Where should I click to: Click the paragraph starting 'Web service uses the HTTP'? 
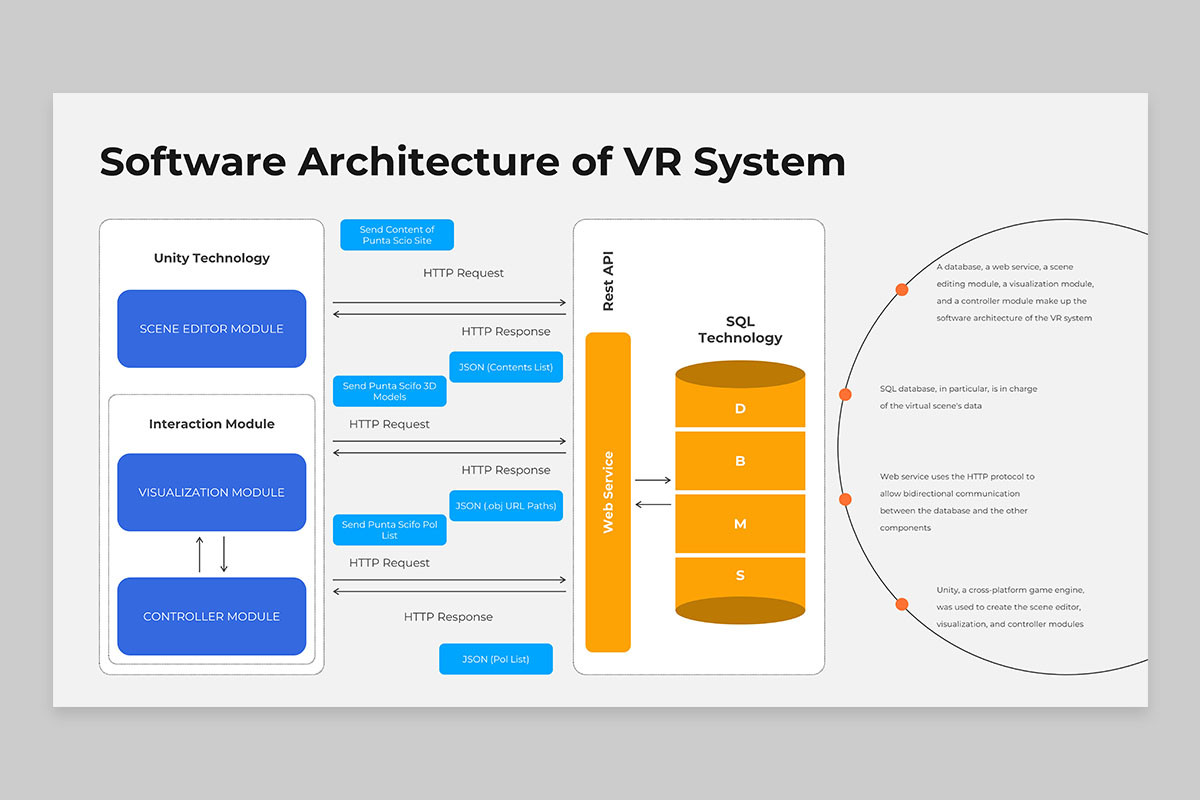pos(958,502)
